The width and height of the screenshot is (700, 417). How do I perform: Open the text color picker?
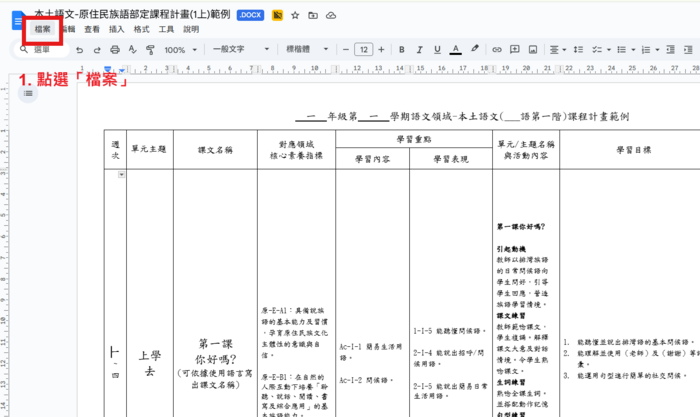tap(456, 49)
